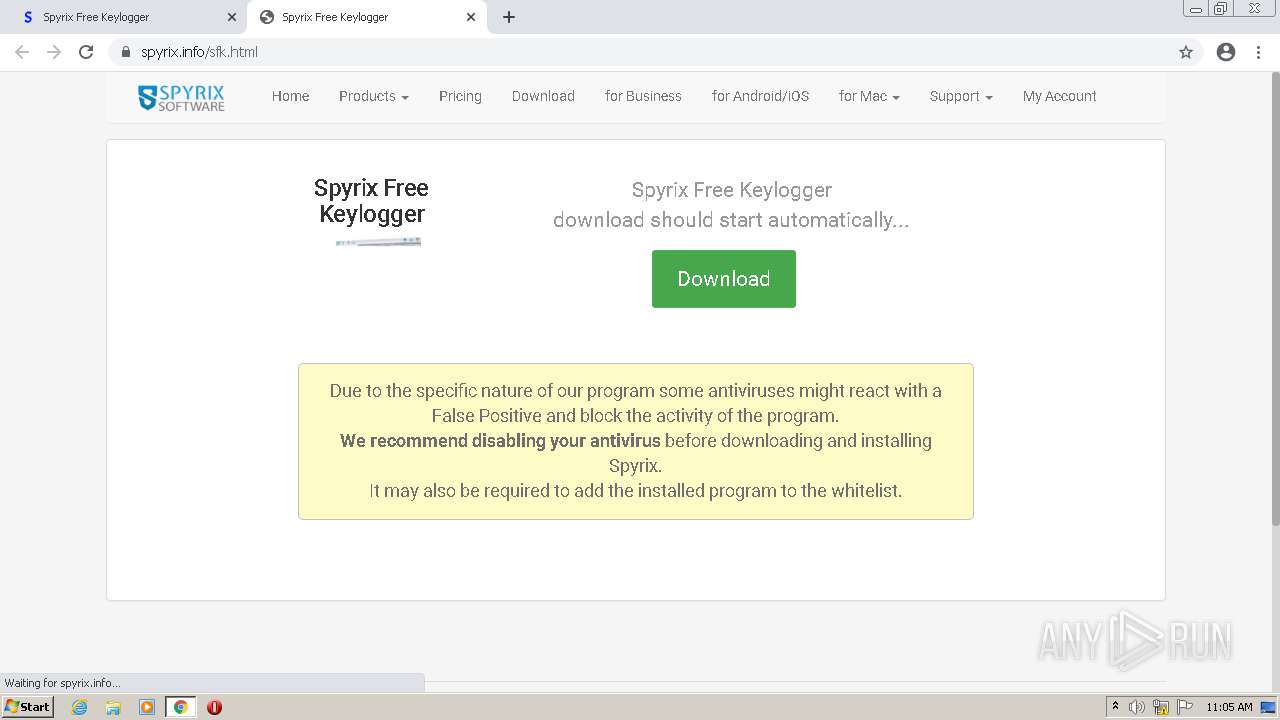1280x720 pixels.
Task: Click the red Opera-like taskbar icon
Action: (x=214, y=707)
